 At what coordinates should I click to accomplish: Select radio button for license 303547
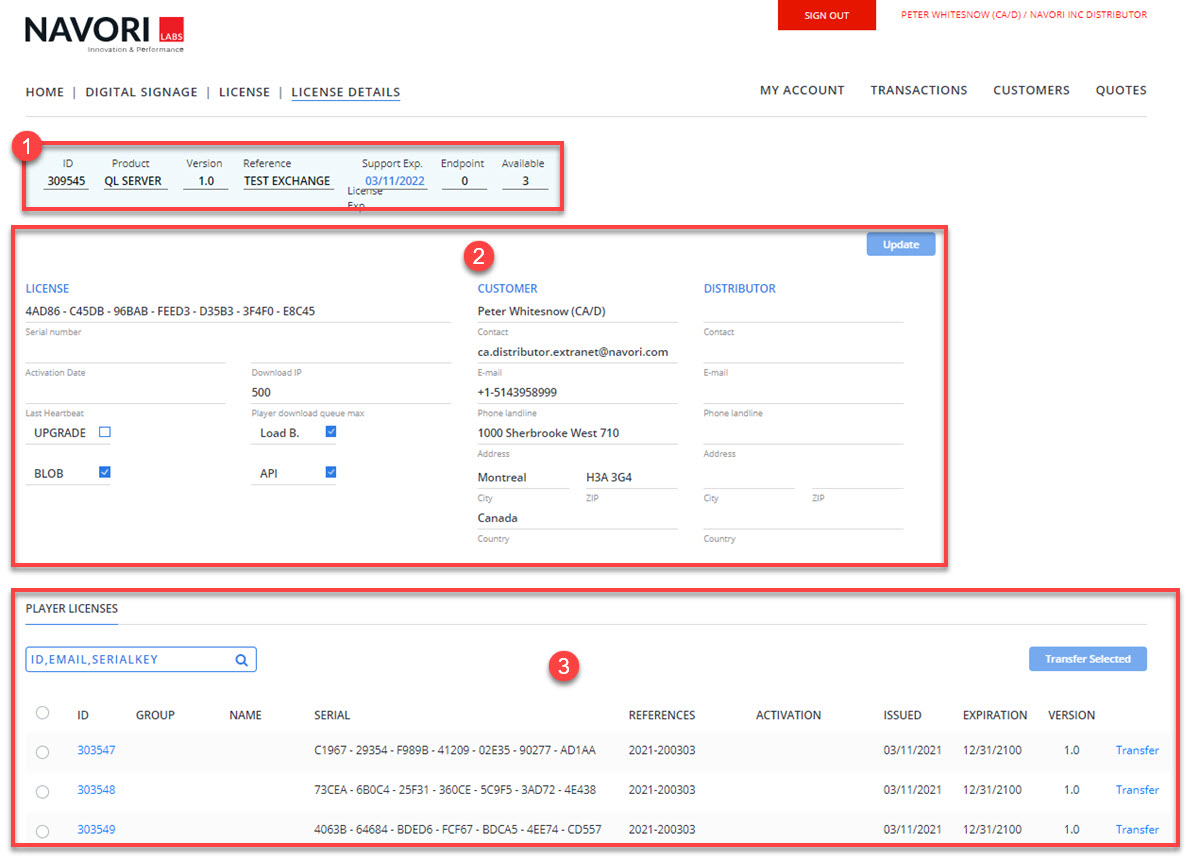coord(42,752)
